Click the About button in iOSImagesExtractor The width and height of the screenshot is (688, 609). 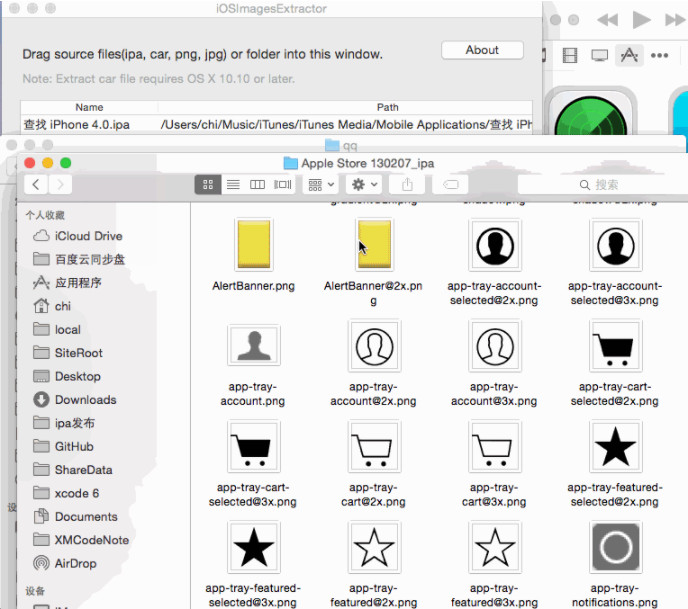482,50
